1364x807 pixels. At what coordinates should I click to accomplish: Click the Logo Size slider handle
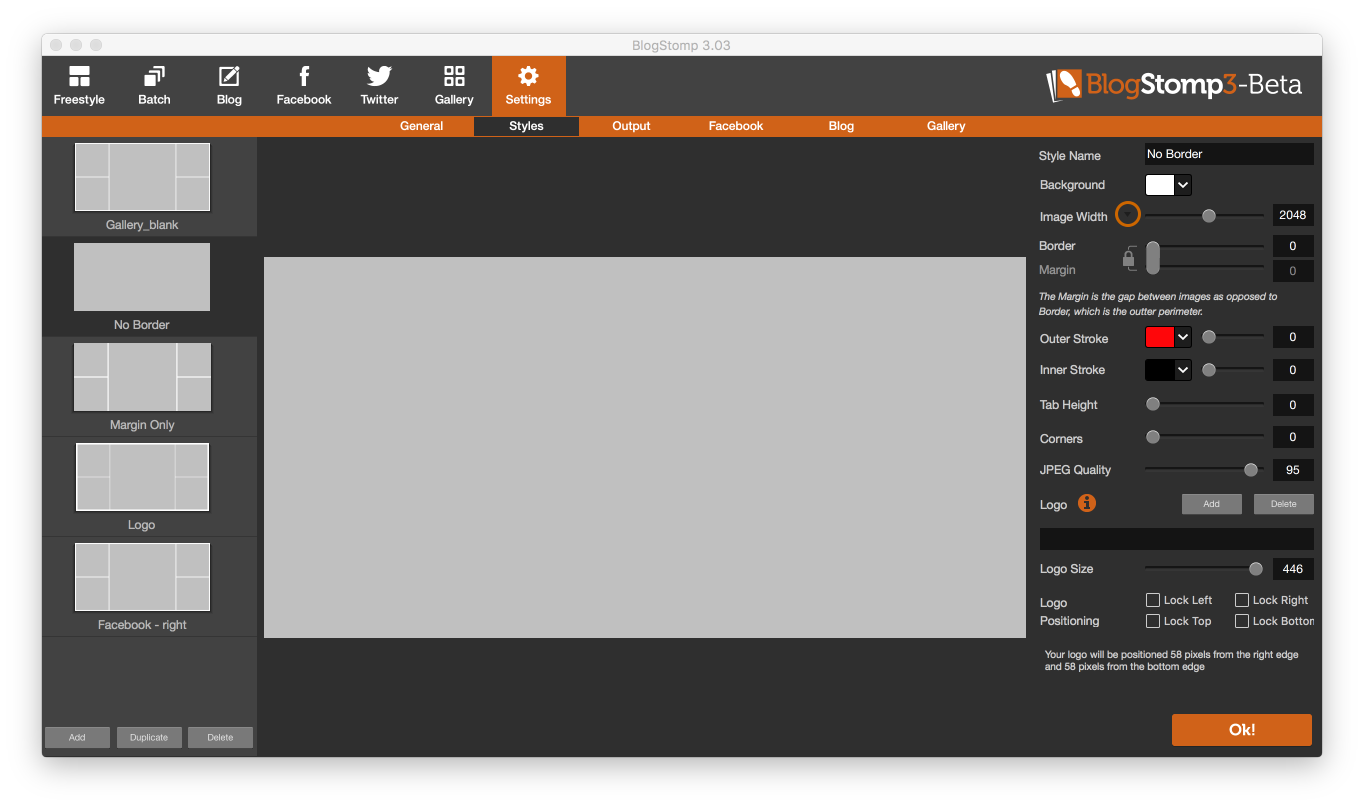(x=1256, y=568)
